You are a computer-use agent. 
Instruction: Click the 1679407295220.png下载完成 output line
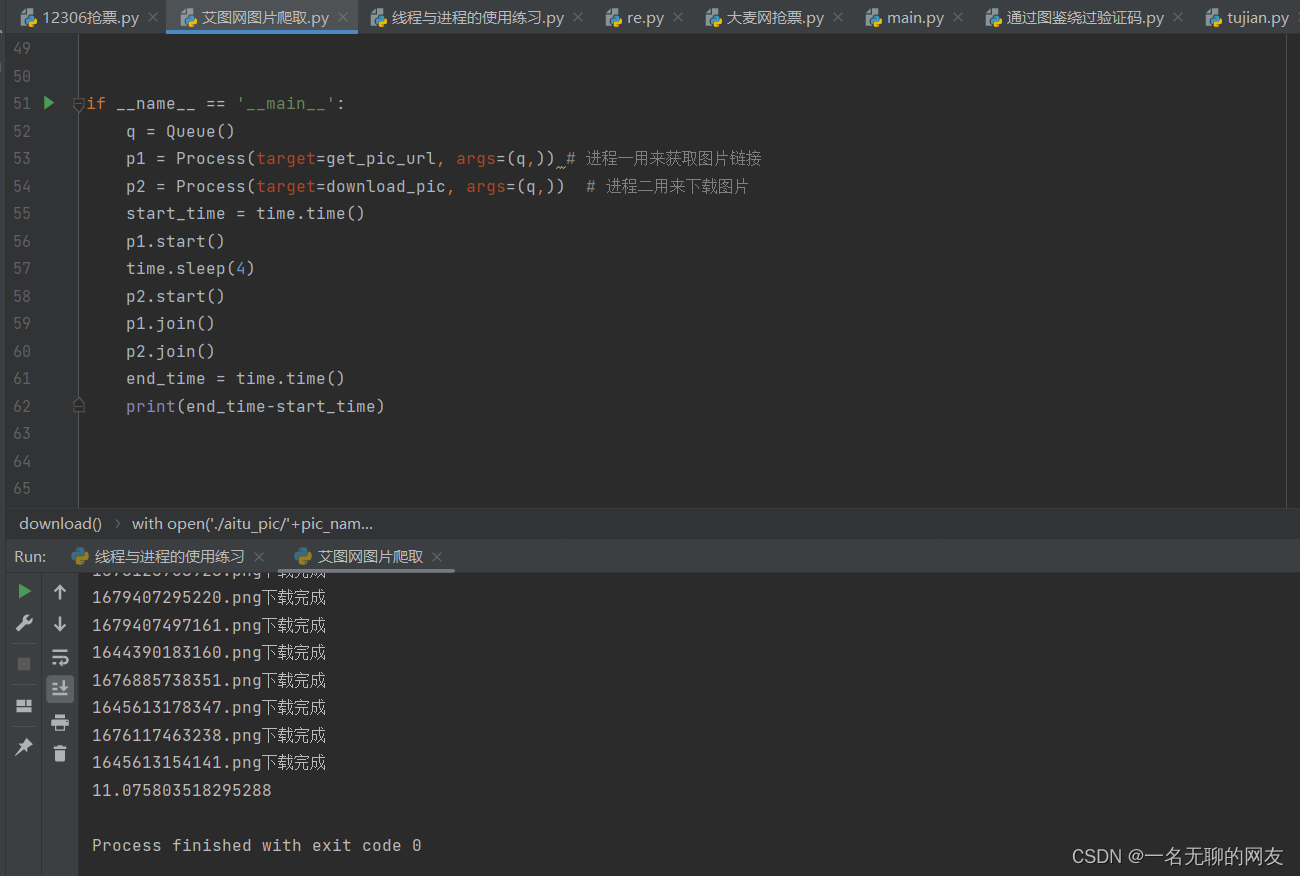point(209,598)
